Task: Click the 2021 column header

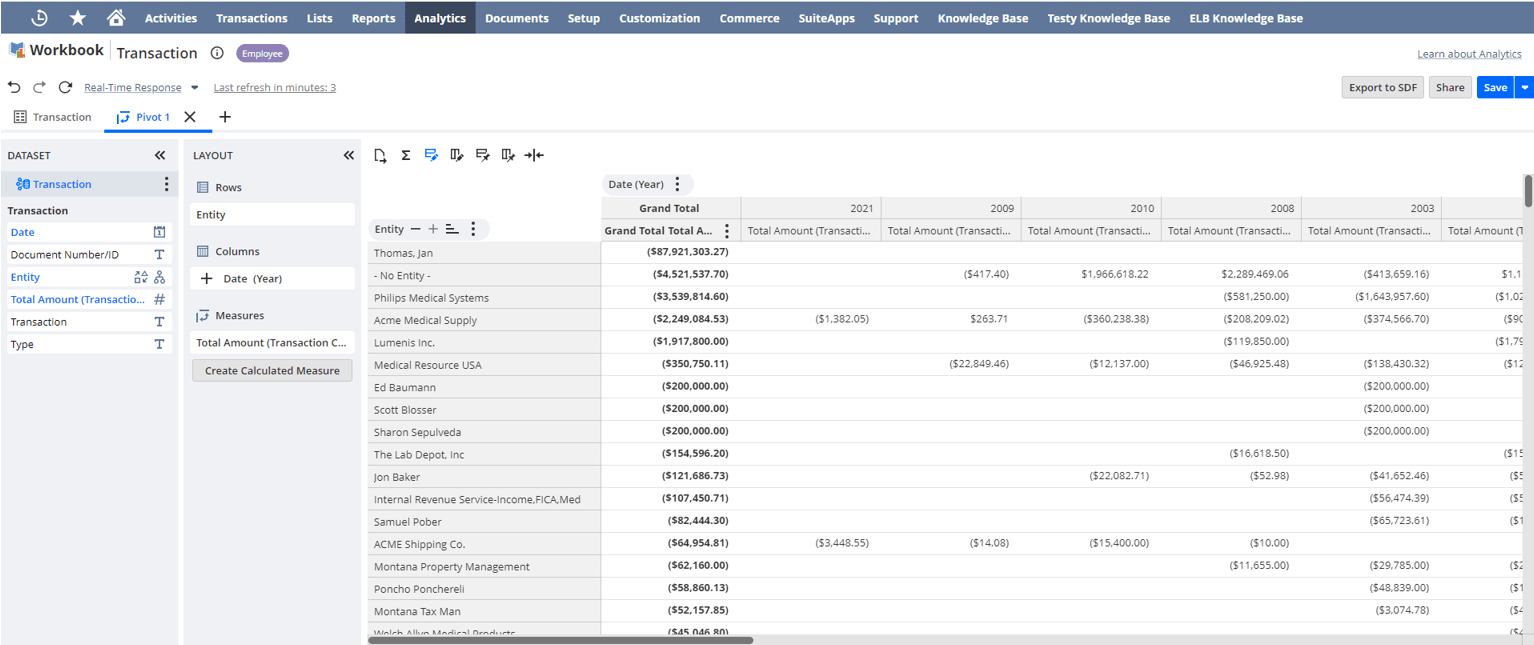Action: (811, 208)
